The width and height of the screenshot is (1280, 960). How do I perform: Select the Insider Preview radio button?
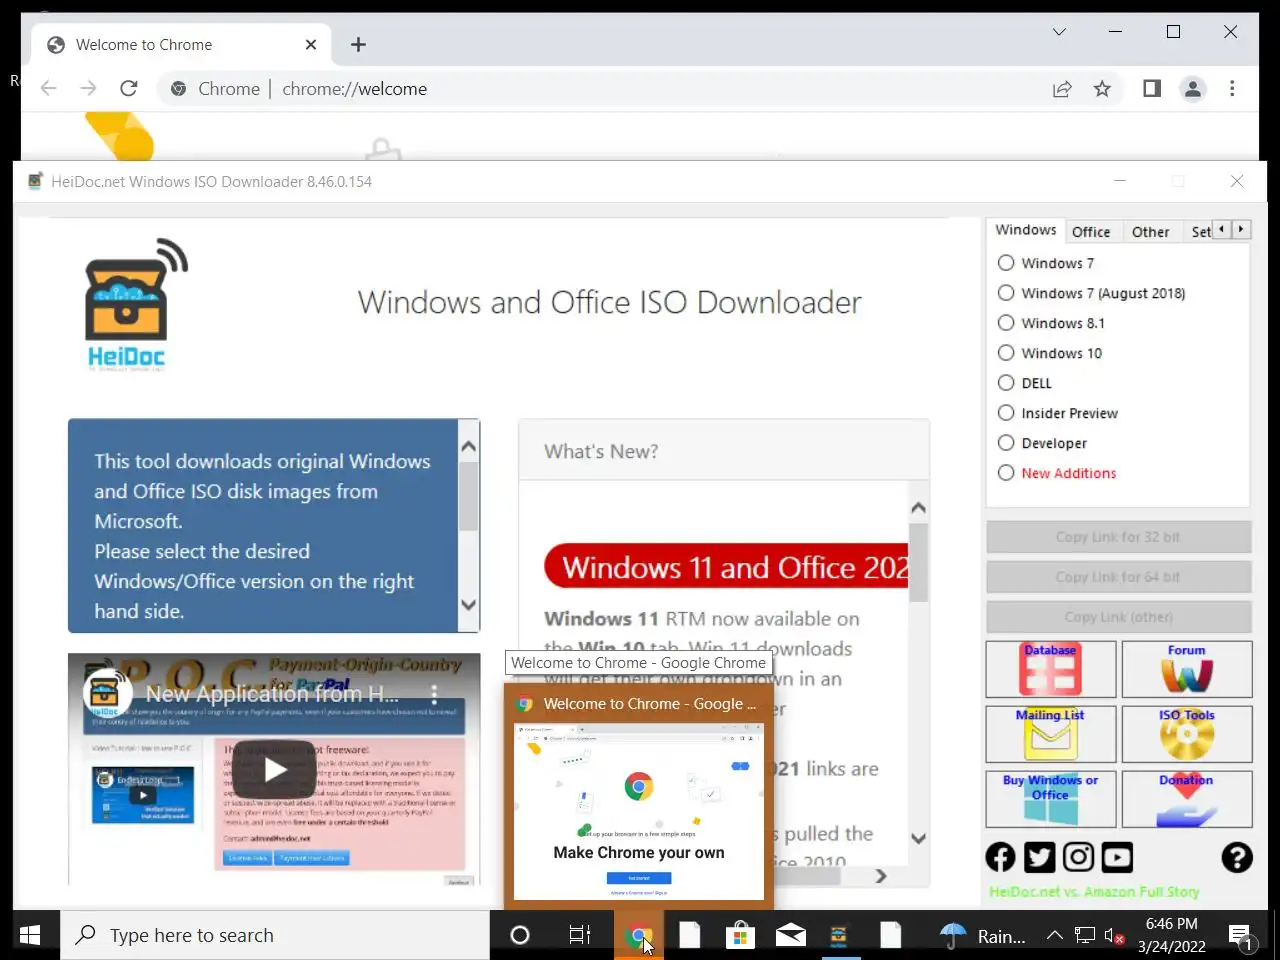[1006, 413]
